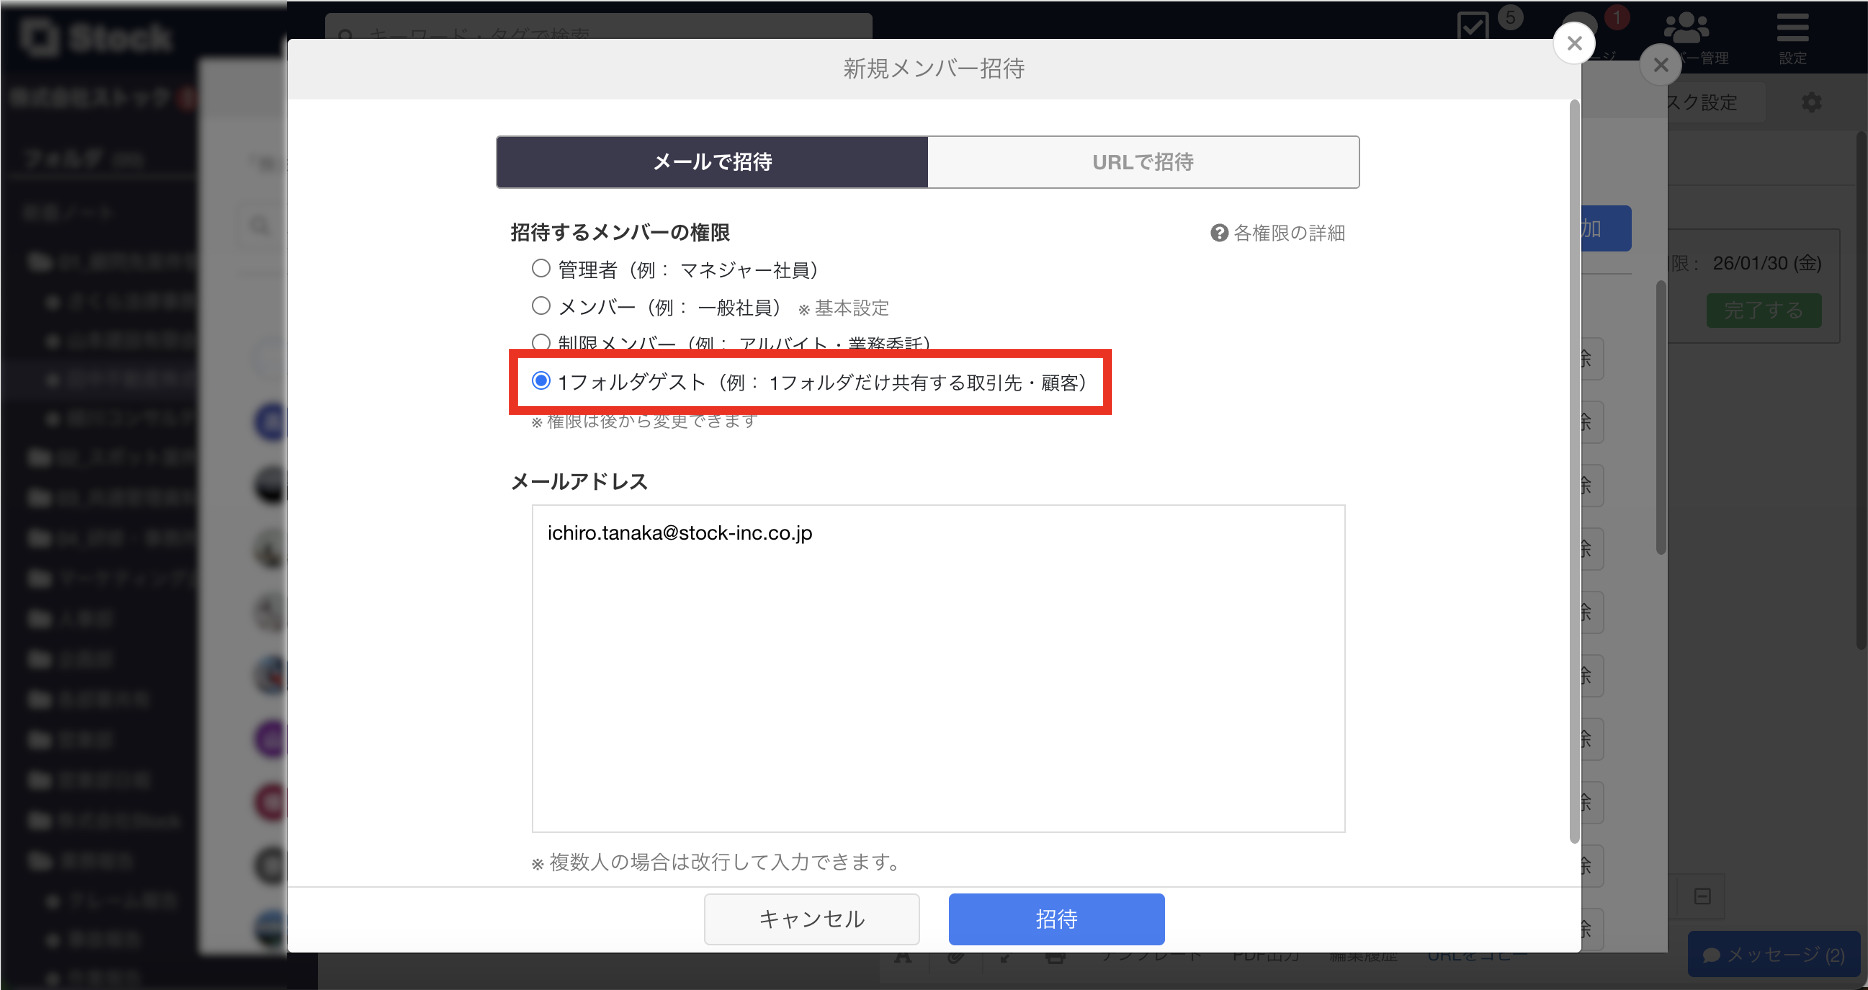Click the キャンセル cancel button

tap(811, 918)
